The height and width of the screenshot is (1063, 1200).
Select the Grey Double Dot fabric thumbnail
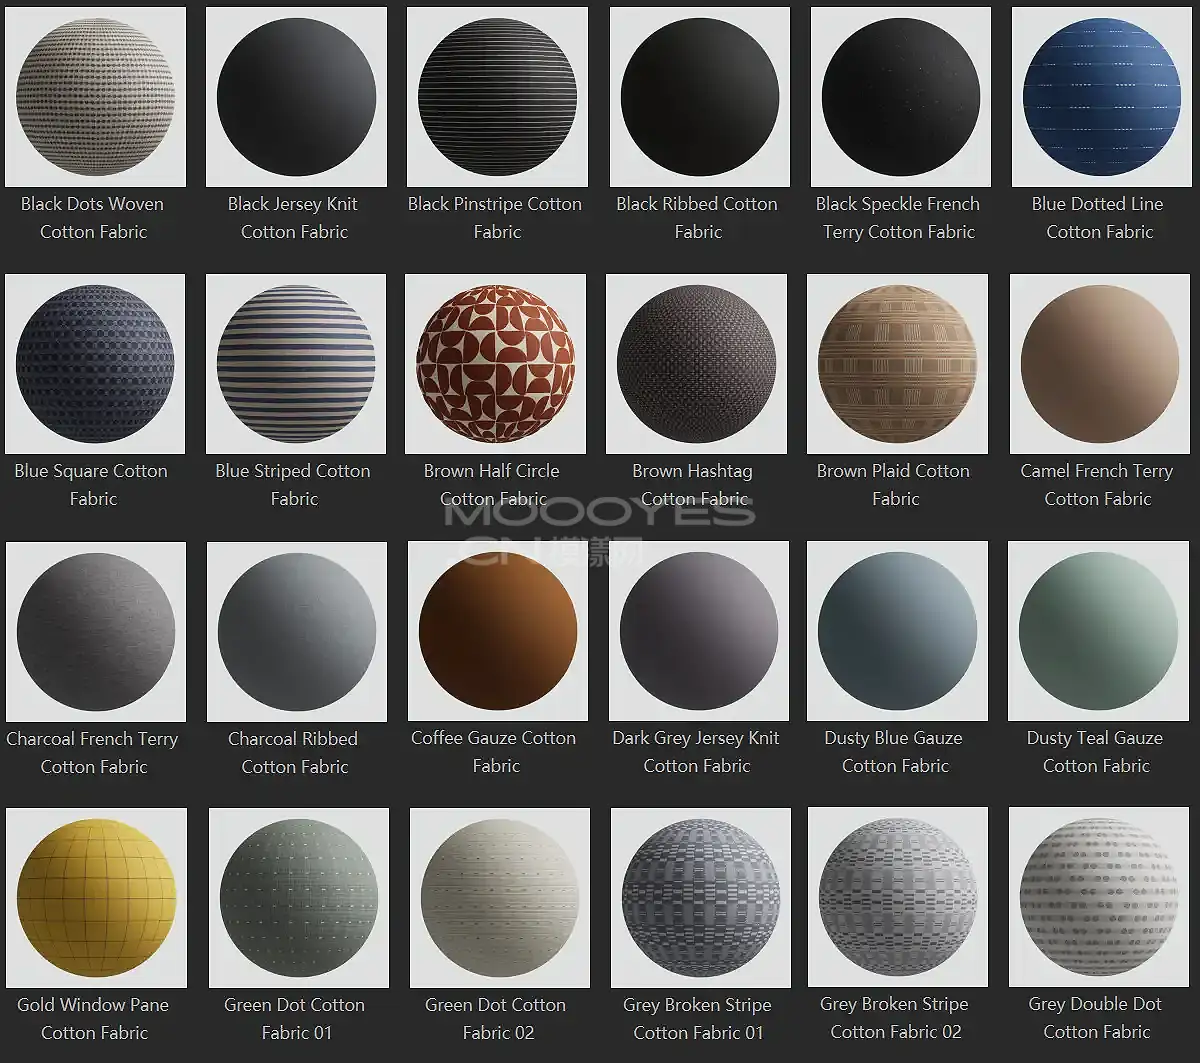[1099, 897]
